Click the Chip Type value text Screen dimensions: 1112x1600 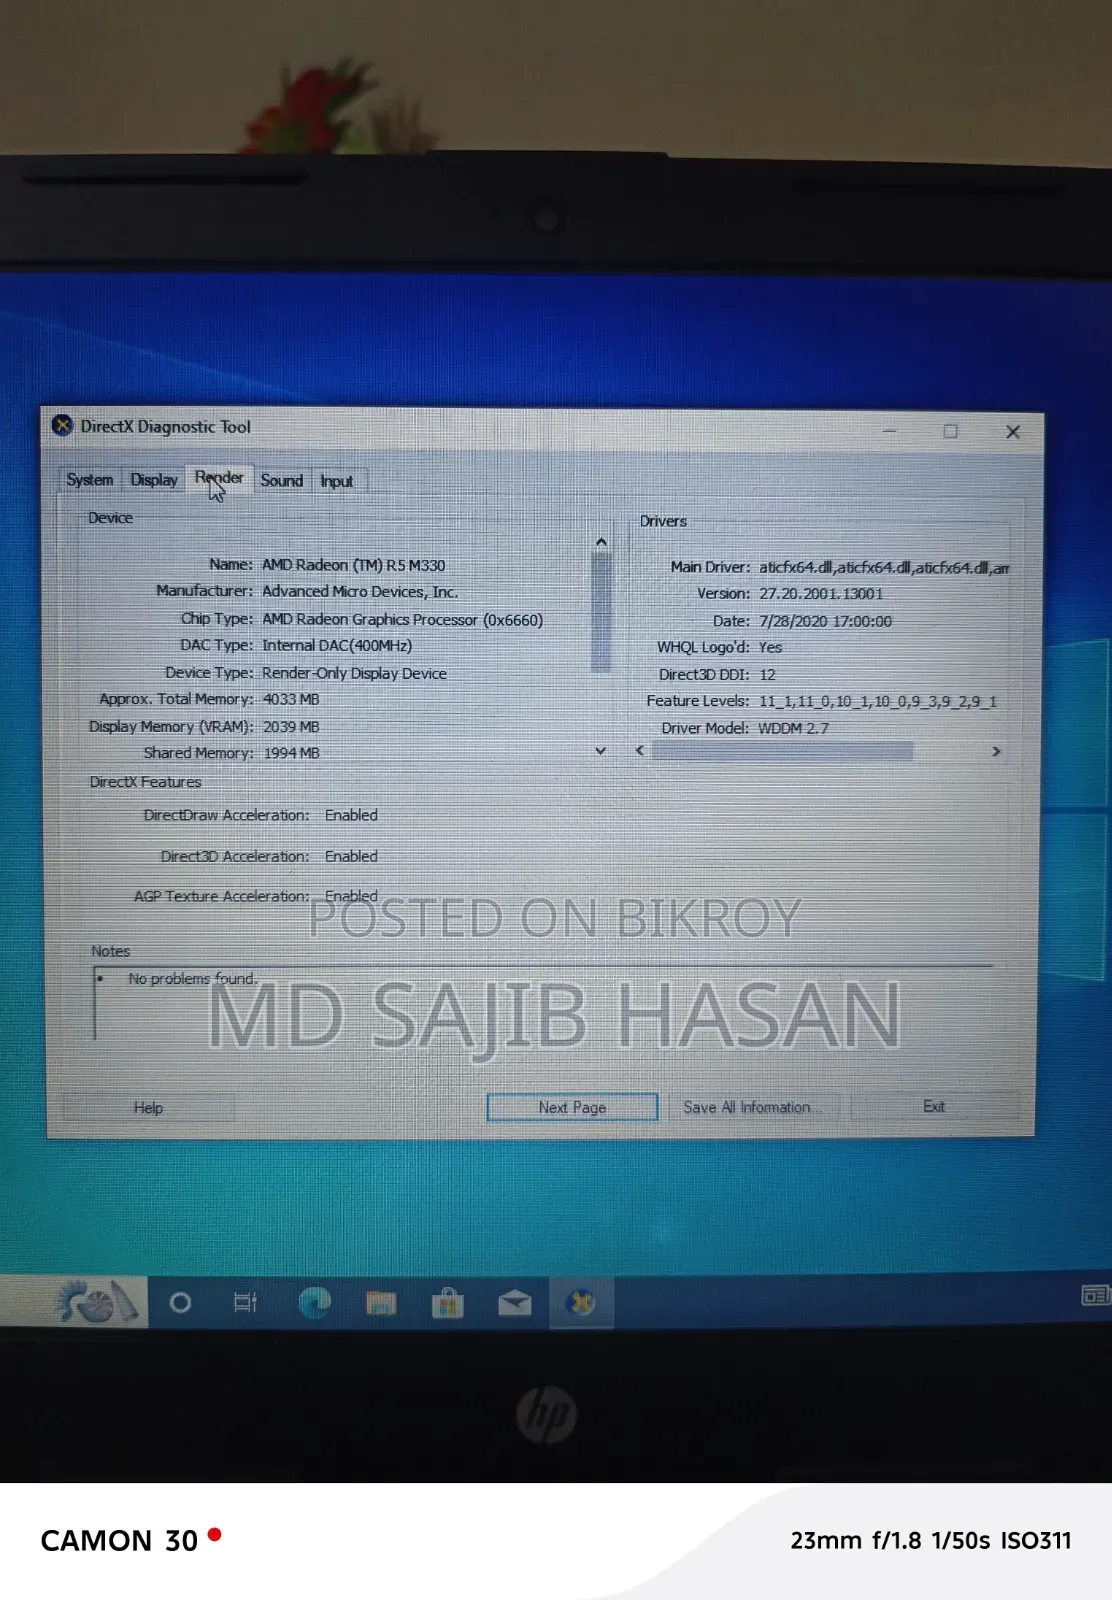[403, 620]
